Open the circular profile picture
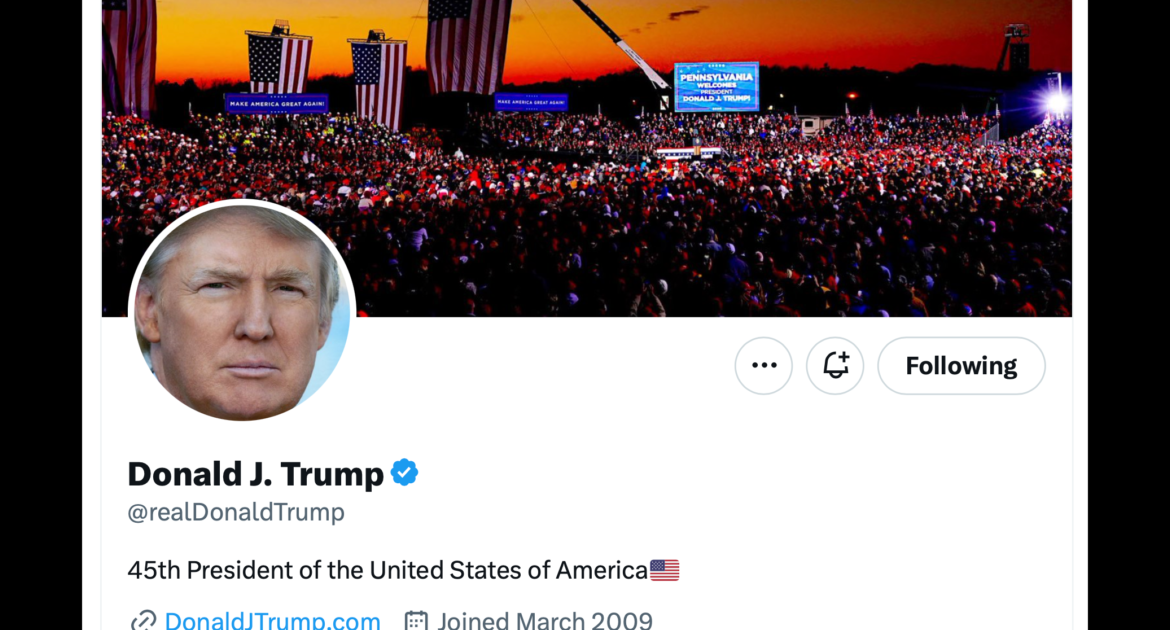Screen dimensions: 1170x630 242,311
